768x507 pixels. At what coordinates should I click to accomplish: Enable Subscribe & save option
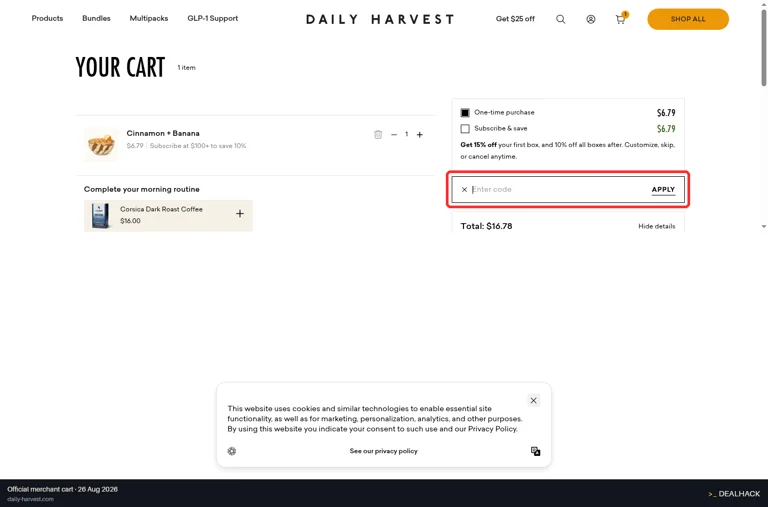pyautogui.click(x=465, y=128)
